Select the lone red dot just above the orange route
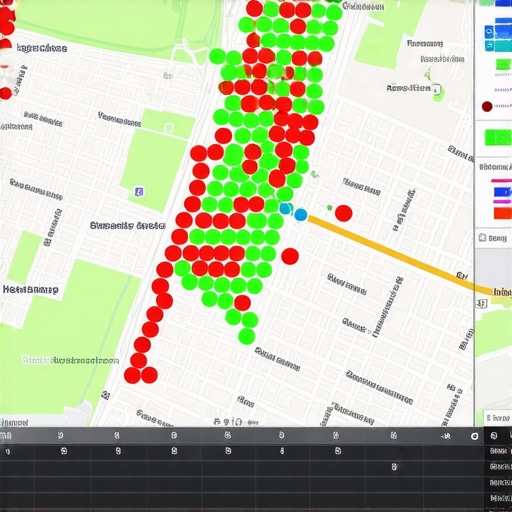The width and height of the screenshot is (512, 512). click(344, 213)
